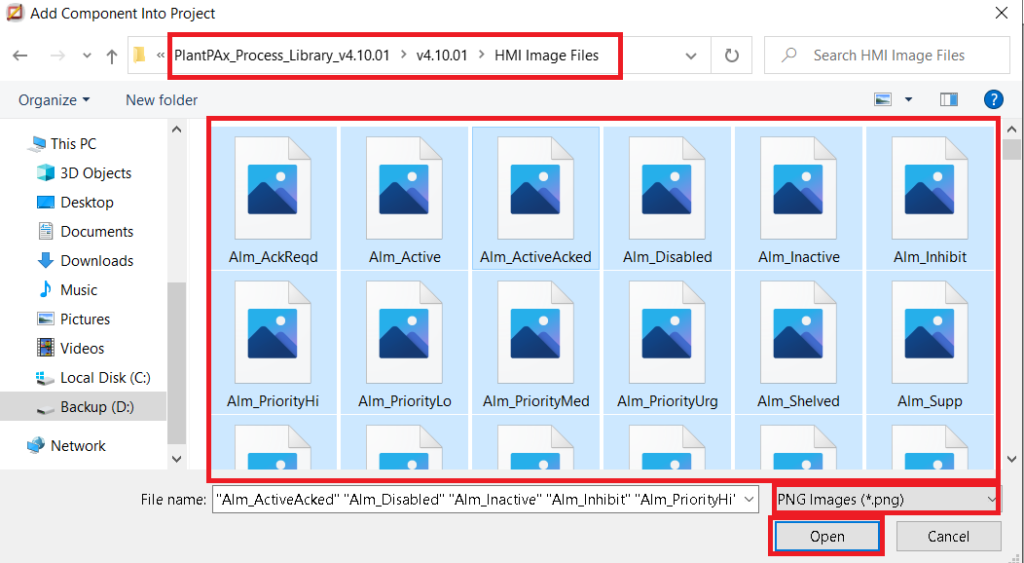This screenshot has height=563, width=1024.
Task: Select the Alm_PriorityUrg image file
Action: (x=667, y=343)
